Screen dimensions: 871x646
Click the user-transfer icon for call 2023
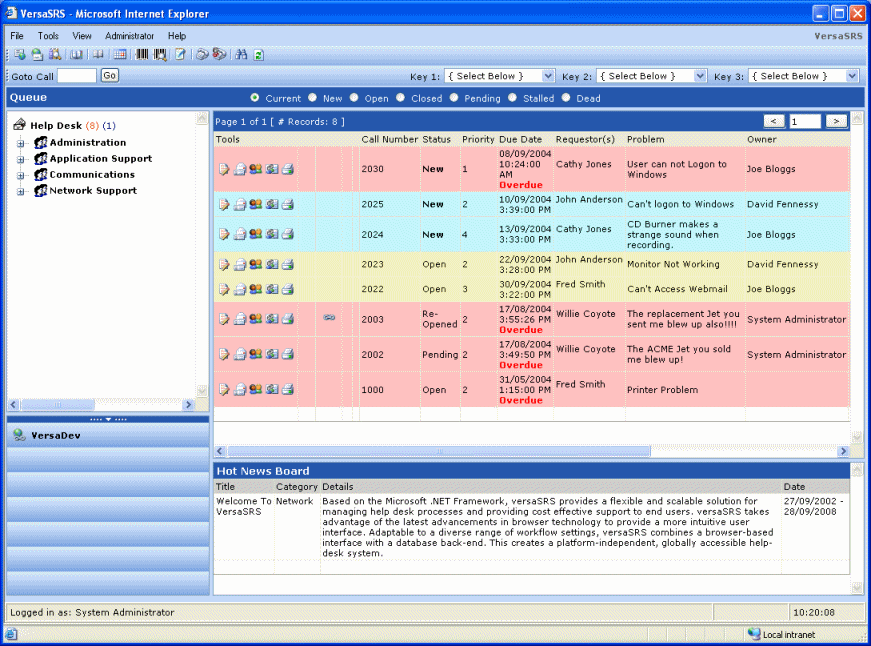(272, 264)
